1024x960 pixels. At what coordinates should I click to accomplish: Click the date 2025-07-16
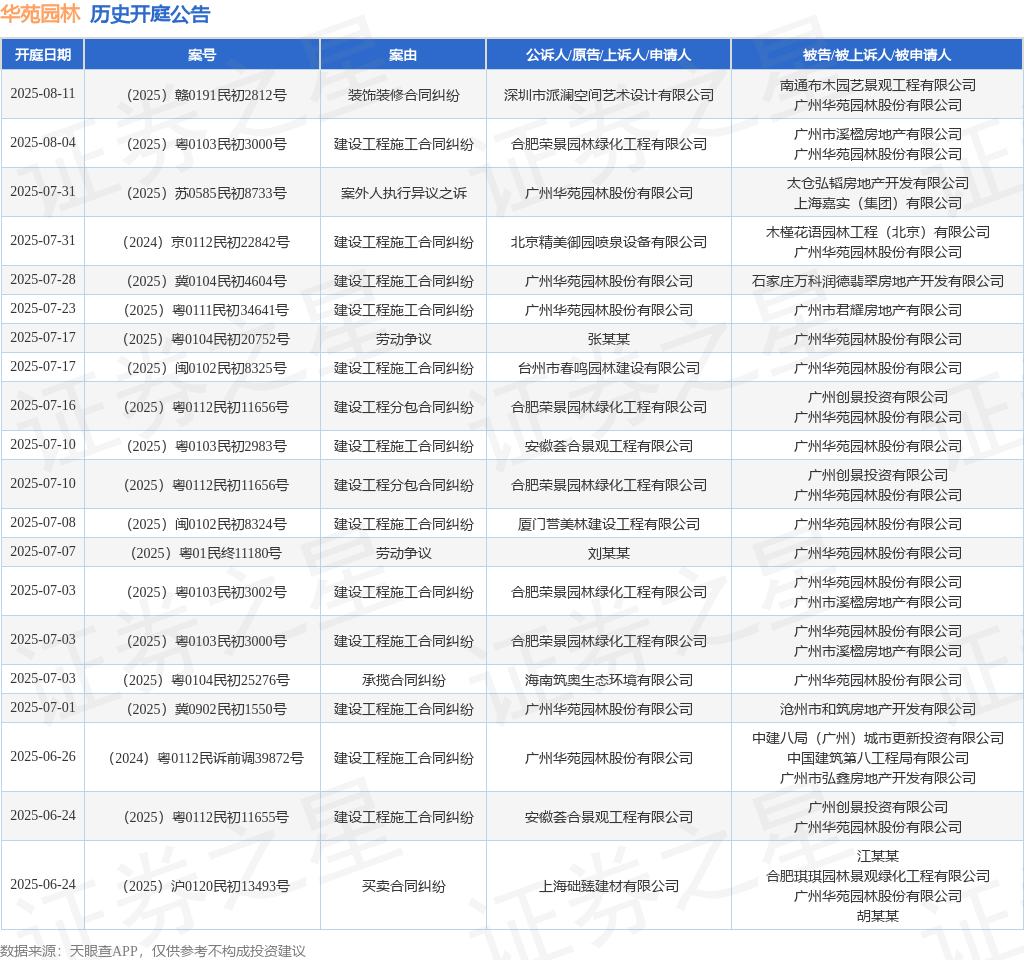coord(43,406)
